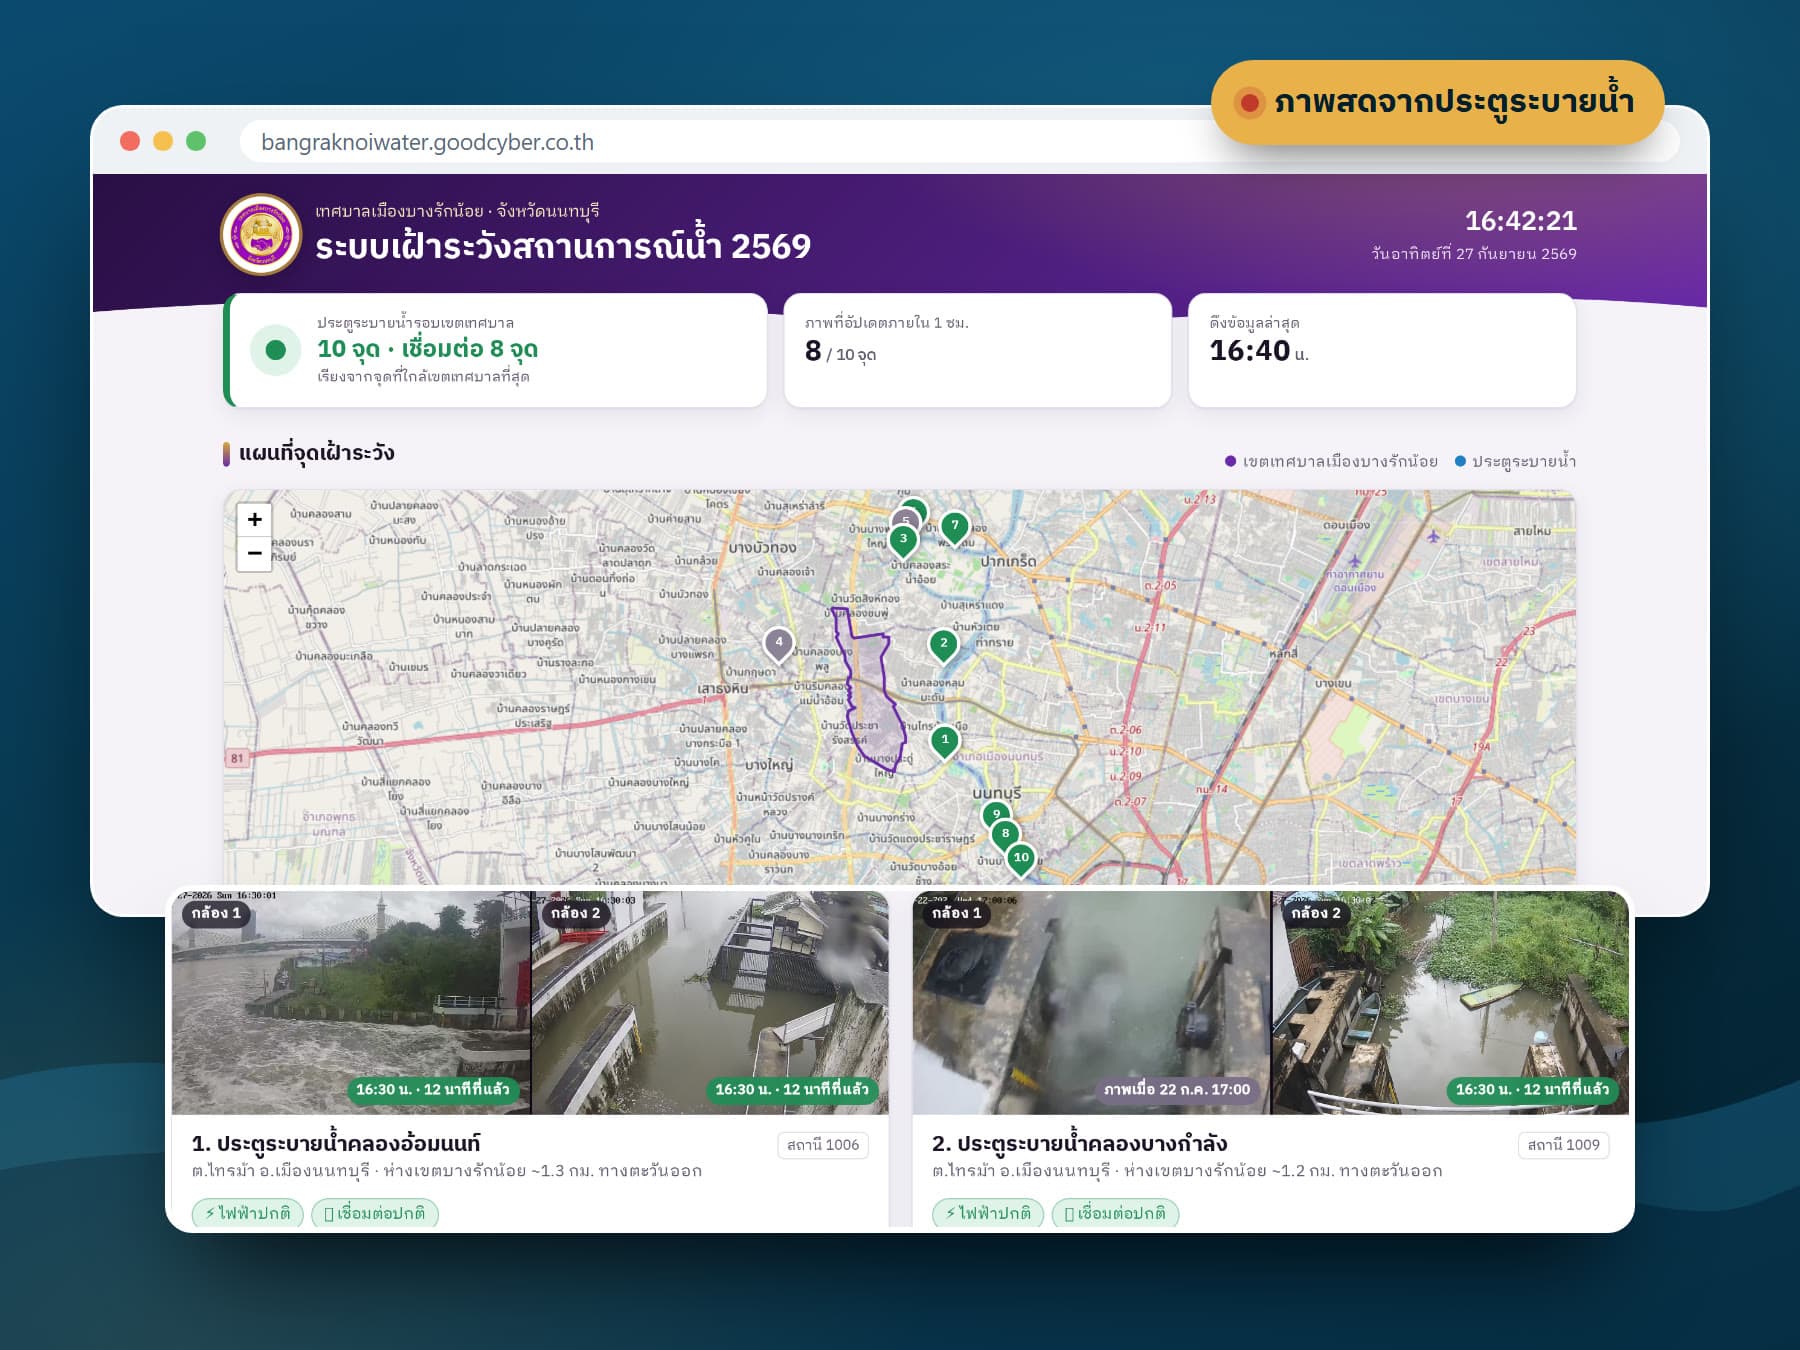Screen dimensions: 1800x1350
Task: Click the browser address bar URL
Action: [427, 142]
